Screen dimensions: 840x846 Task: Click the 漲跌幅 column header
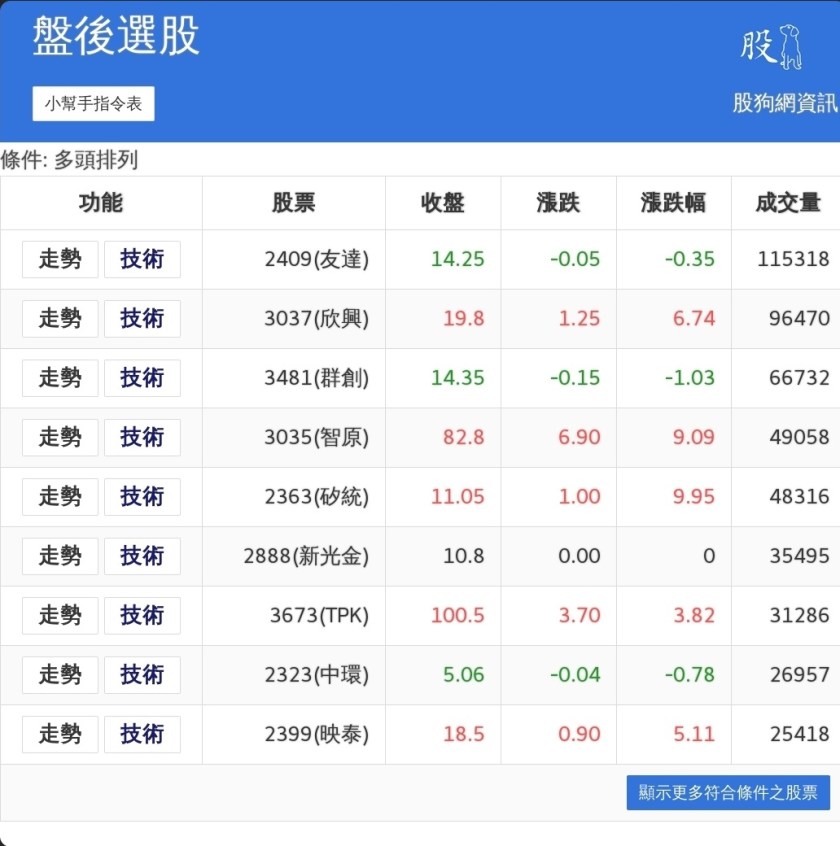[x=673, y=203]
